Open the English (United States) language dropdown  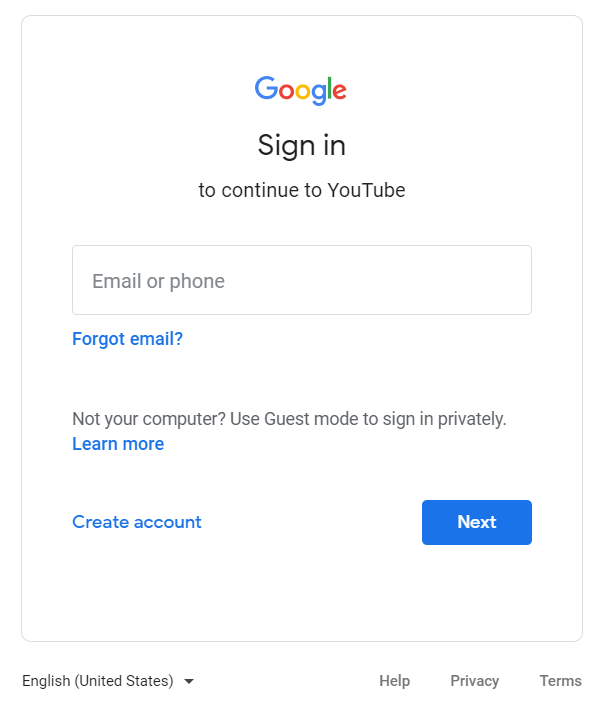108,681
